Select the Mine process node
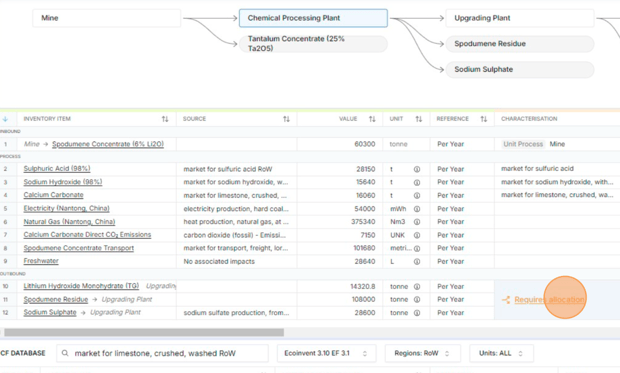Screen dimensions: 620x373 pos(106,18)
